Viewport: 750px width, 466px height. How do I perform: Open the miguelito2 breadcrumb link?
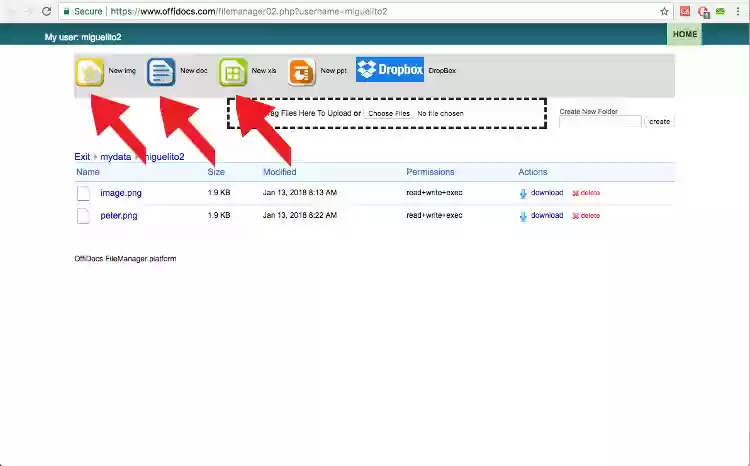pyautogui.click(x=163, y=156)
